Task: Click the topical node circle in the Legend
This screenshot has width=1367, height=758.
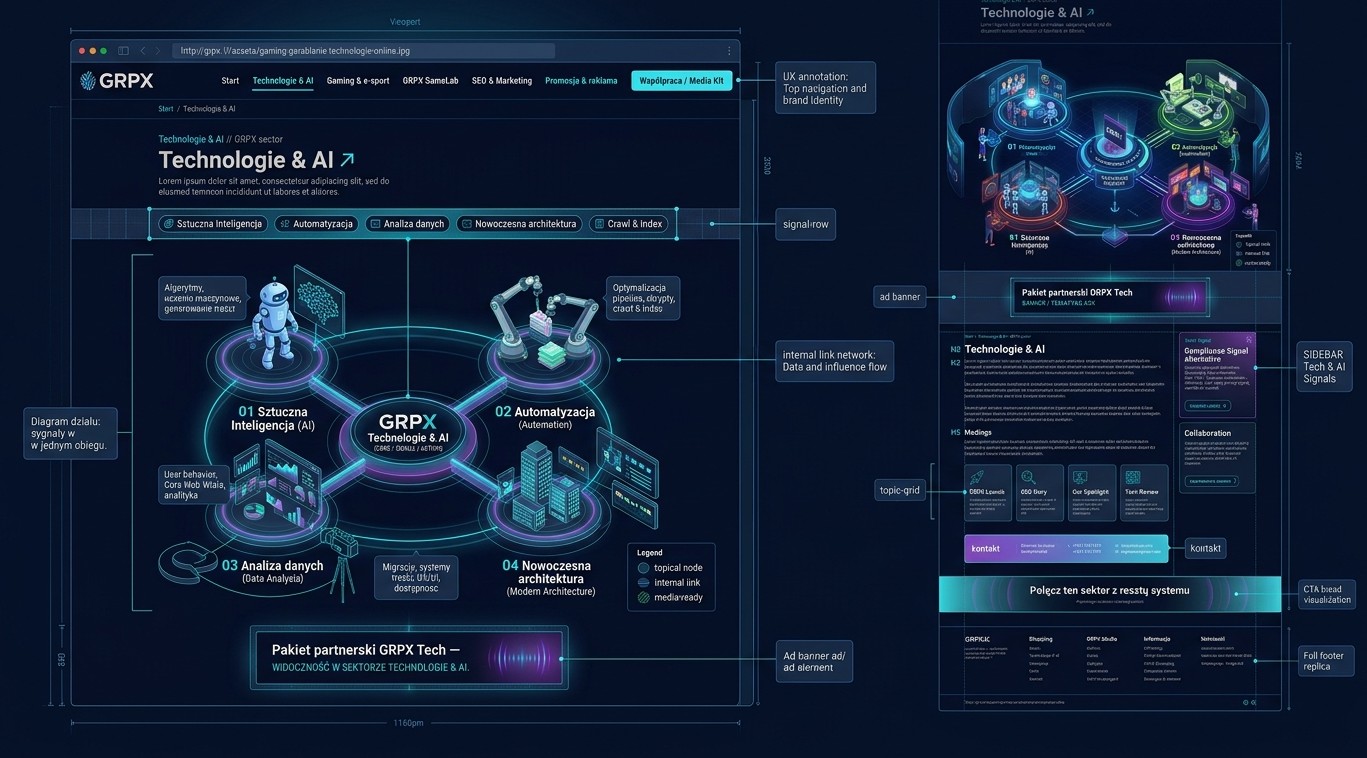Action: [x=644, y=568]
